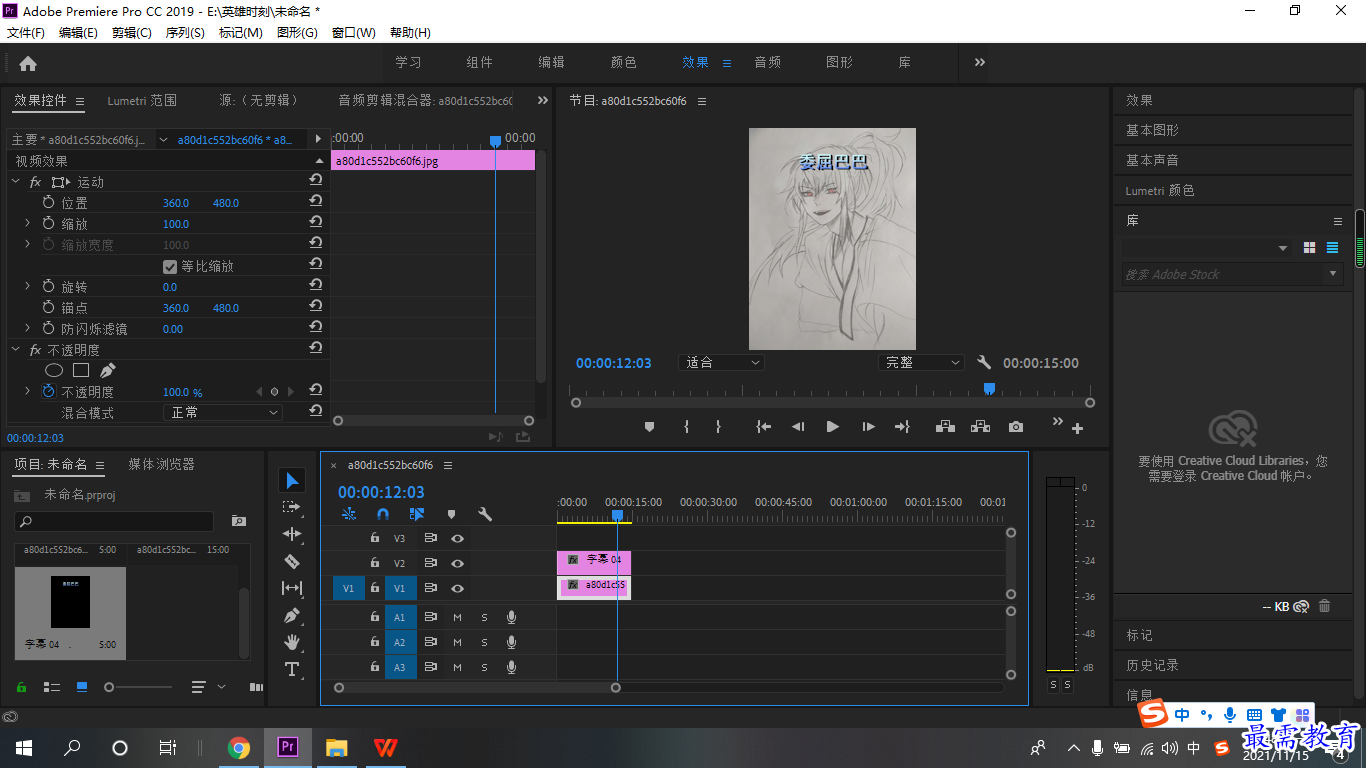
Task: Open Button Editor plus icon
Action: coord(1077,429)
